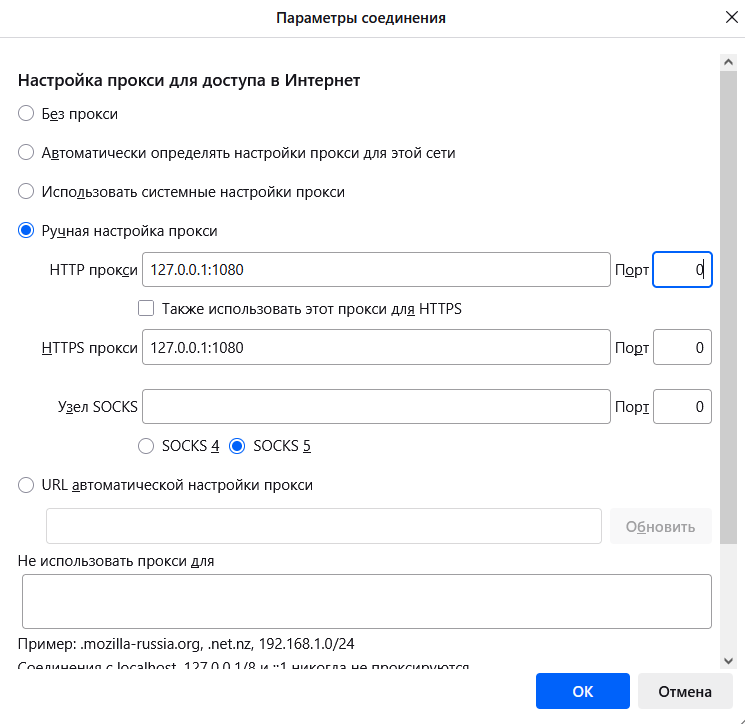Click the scrollbar up arrow

pos(728,62)
